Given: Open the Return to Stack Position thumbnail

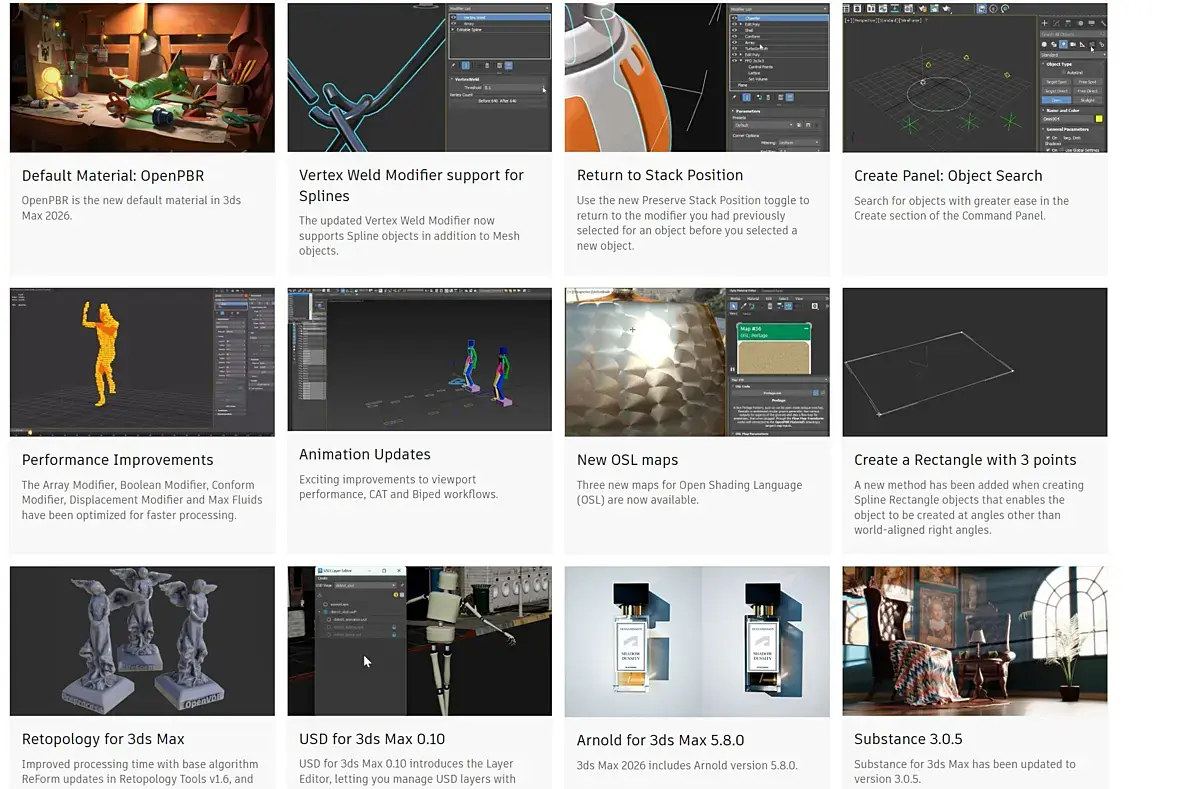Looking at the screenshot, I should click(697, 78).
